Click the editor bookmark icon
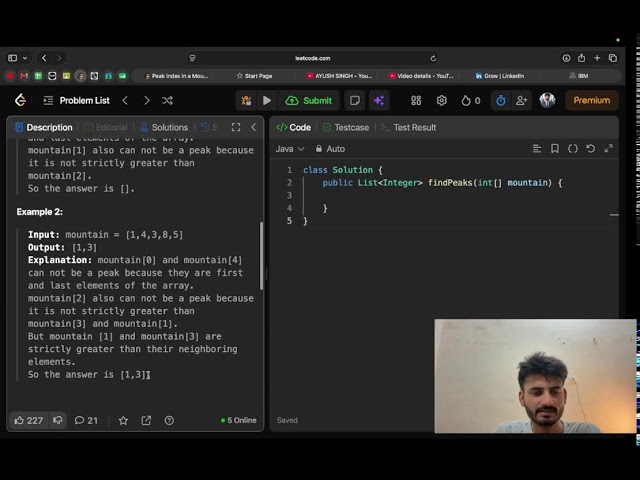 pos(555,149)
